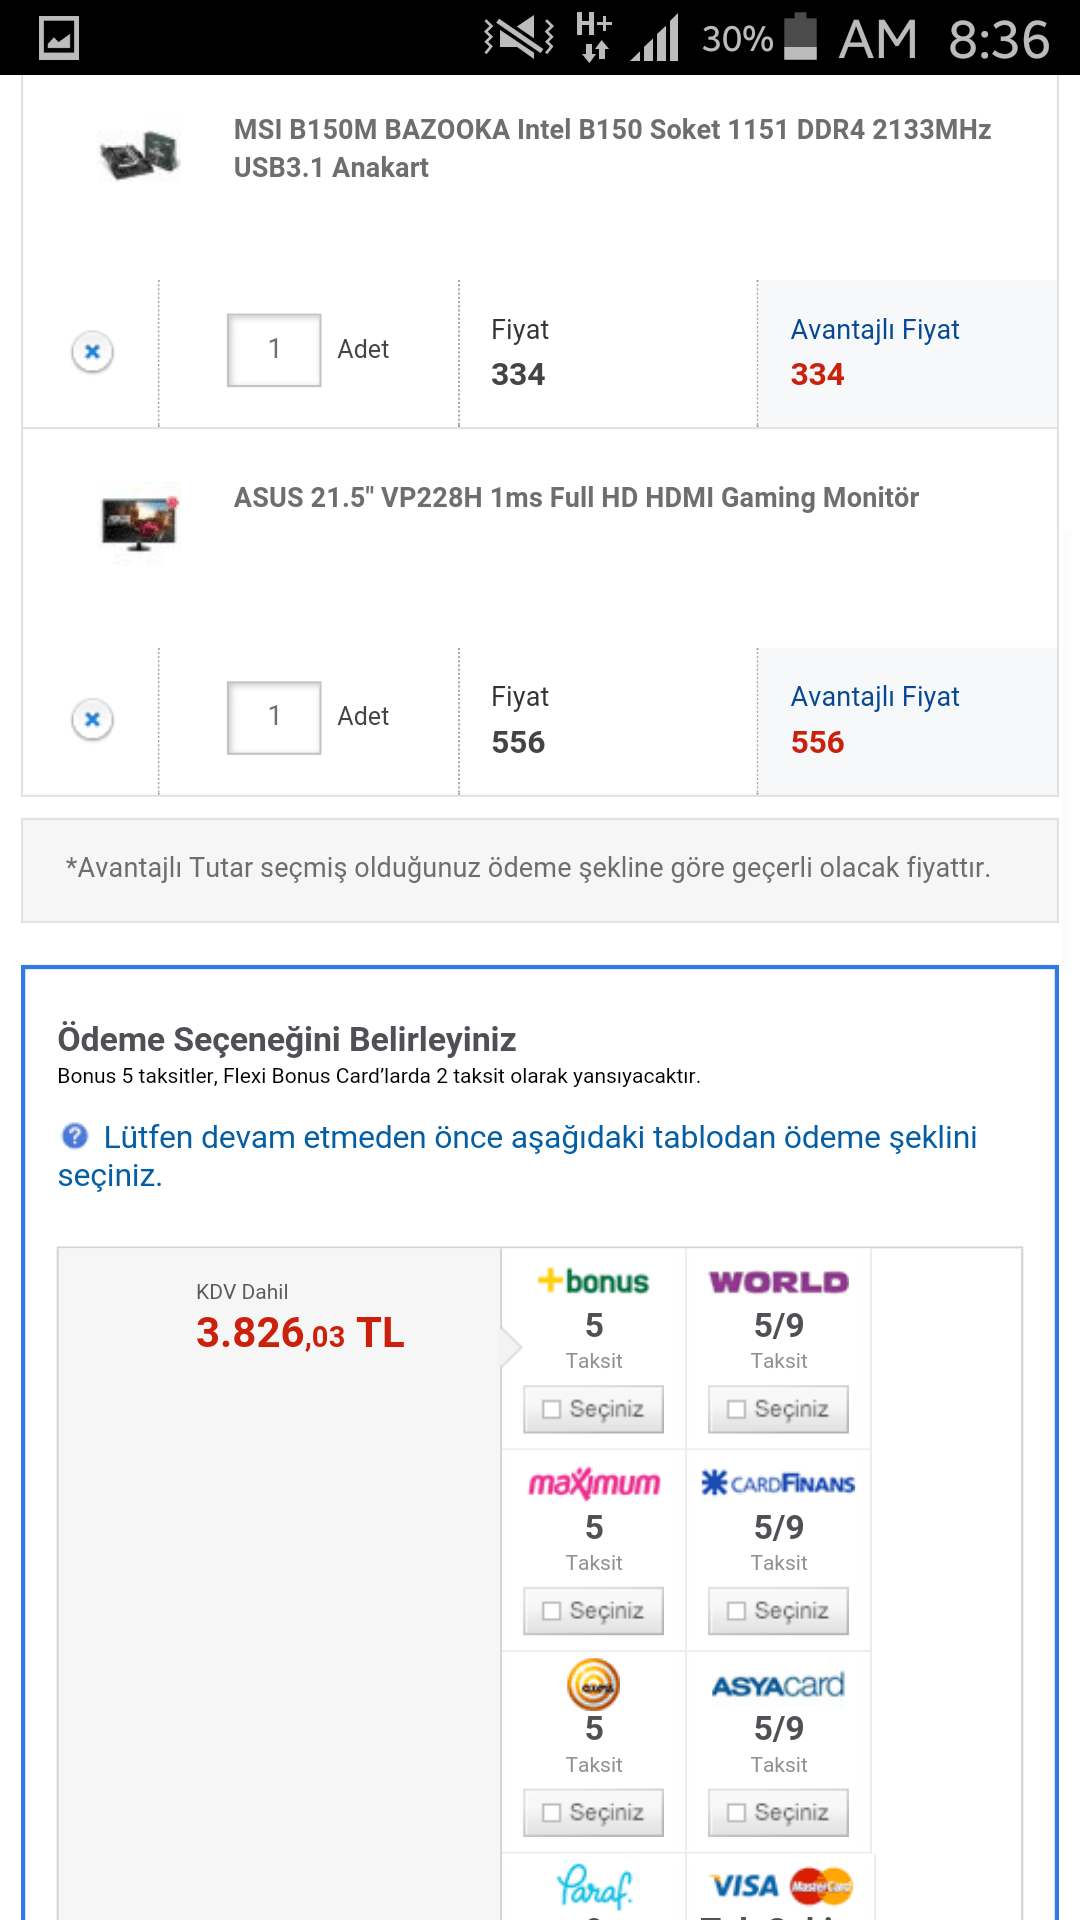
Task: Tap the Visa MasterCard logo
Action: pyautogui.click(x=781, y=1886)
